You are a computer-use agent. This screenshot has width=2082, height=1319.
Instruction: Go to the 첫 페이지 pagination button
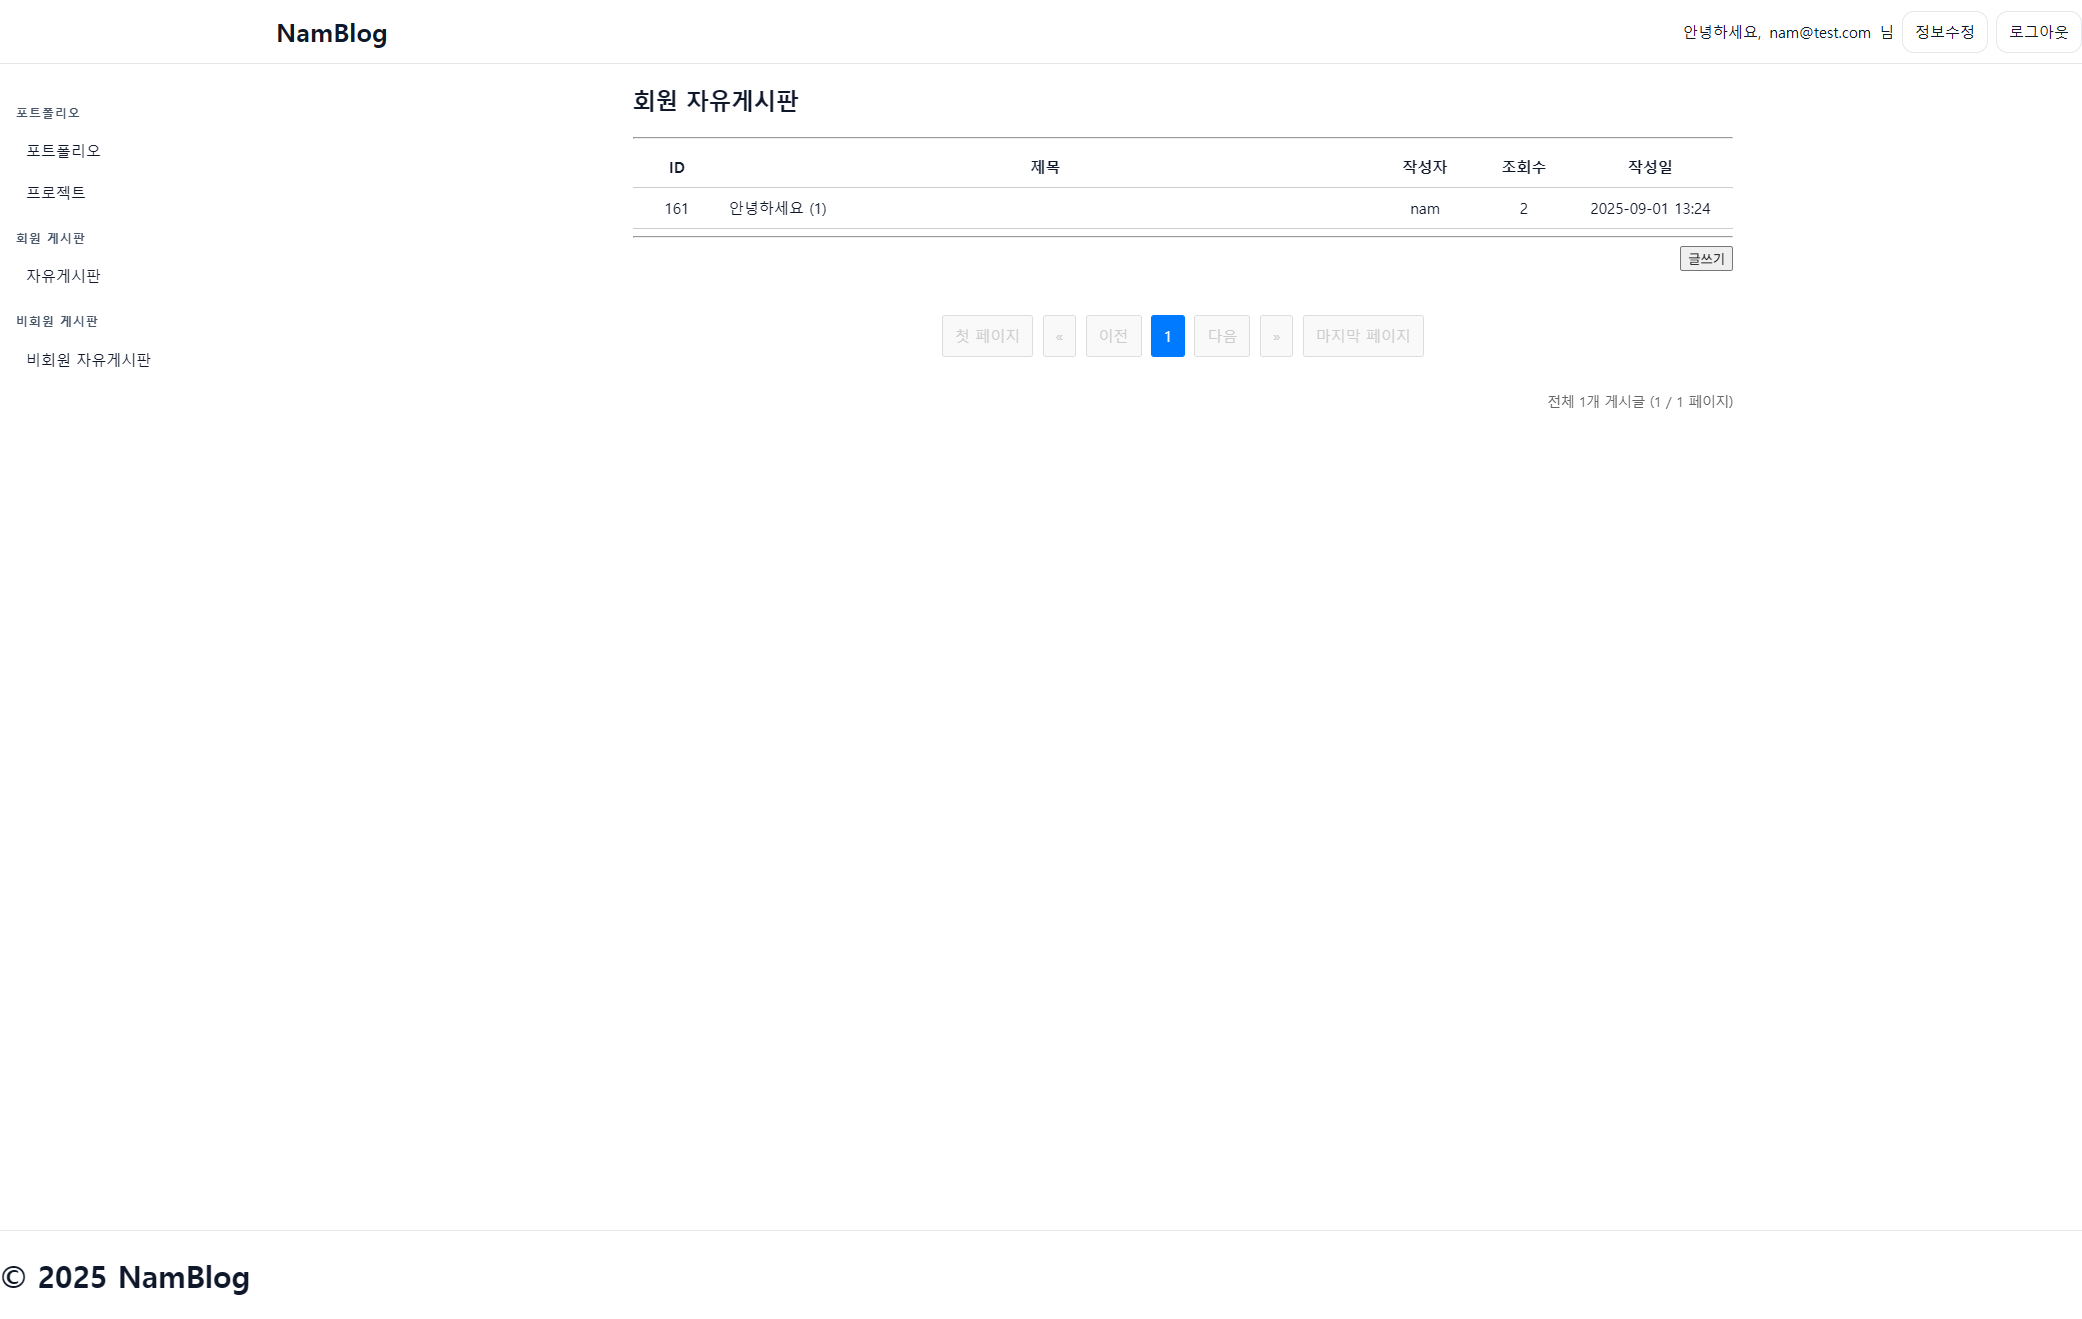click(986, 336)
